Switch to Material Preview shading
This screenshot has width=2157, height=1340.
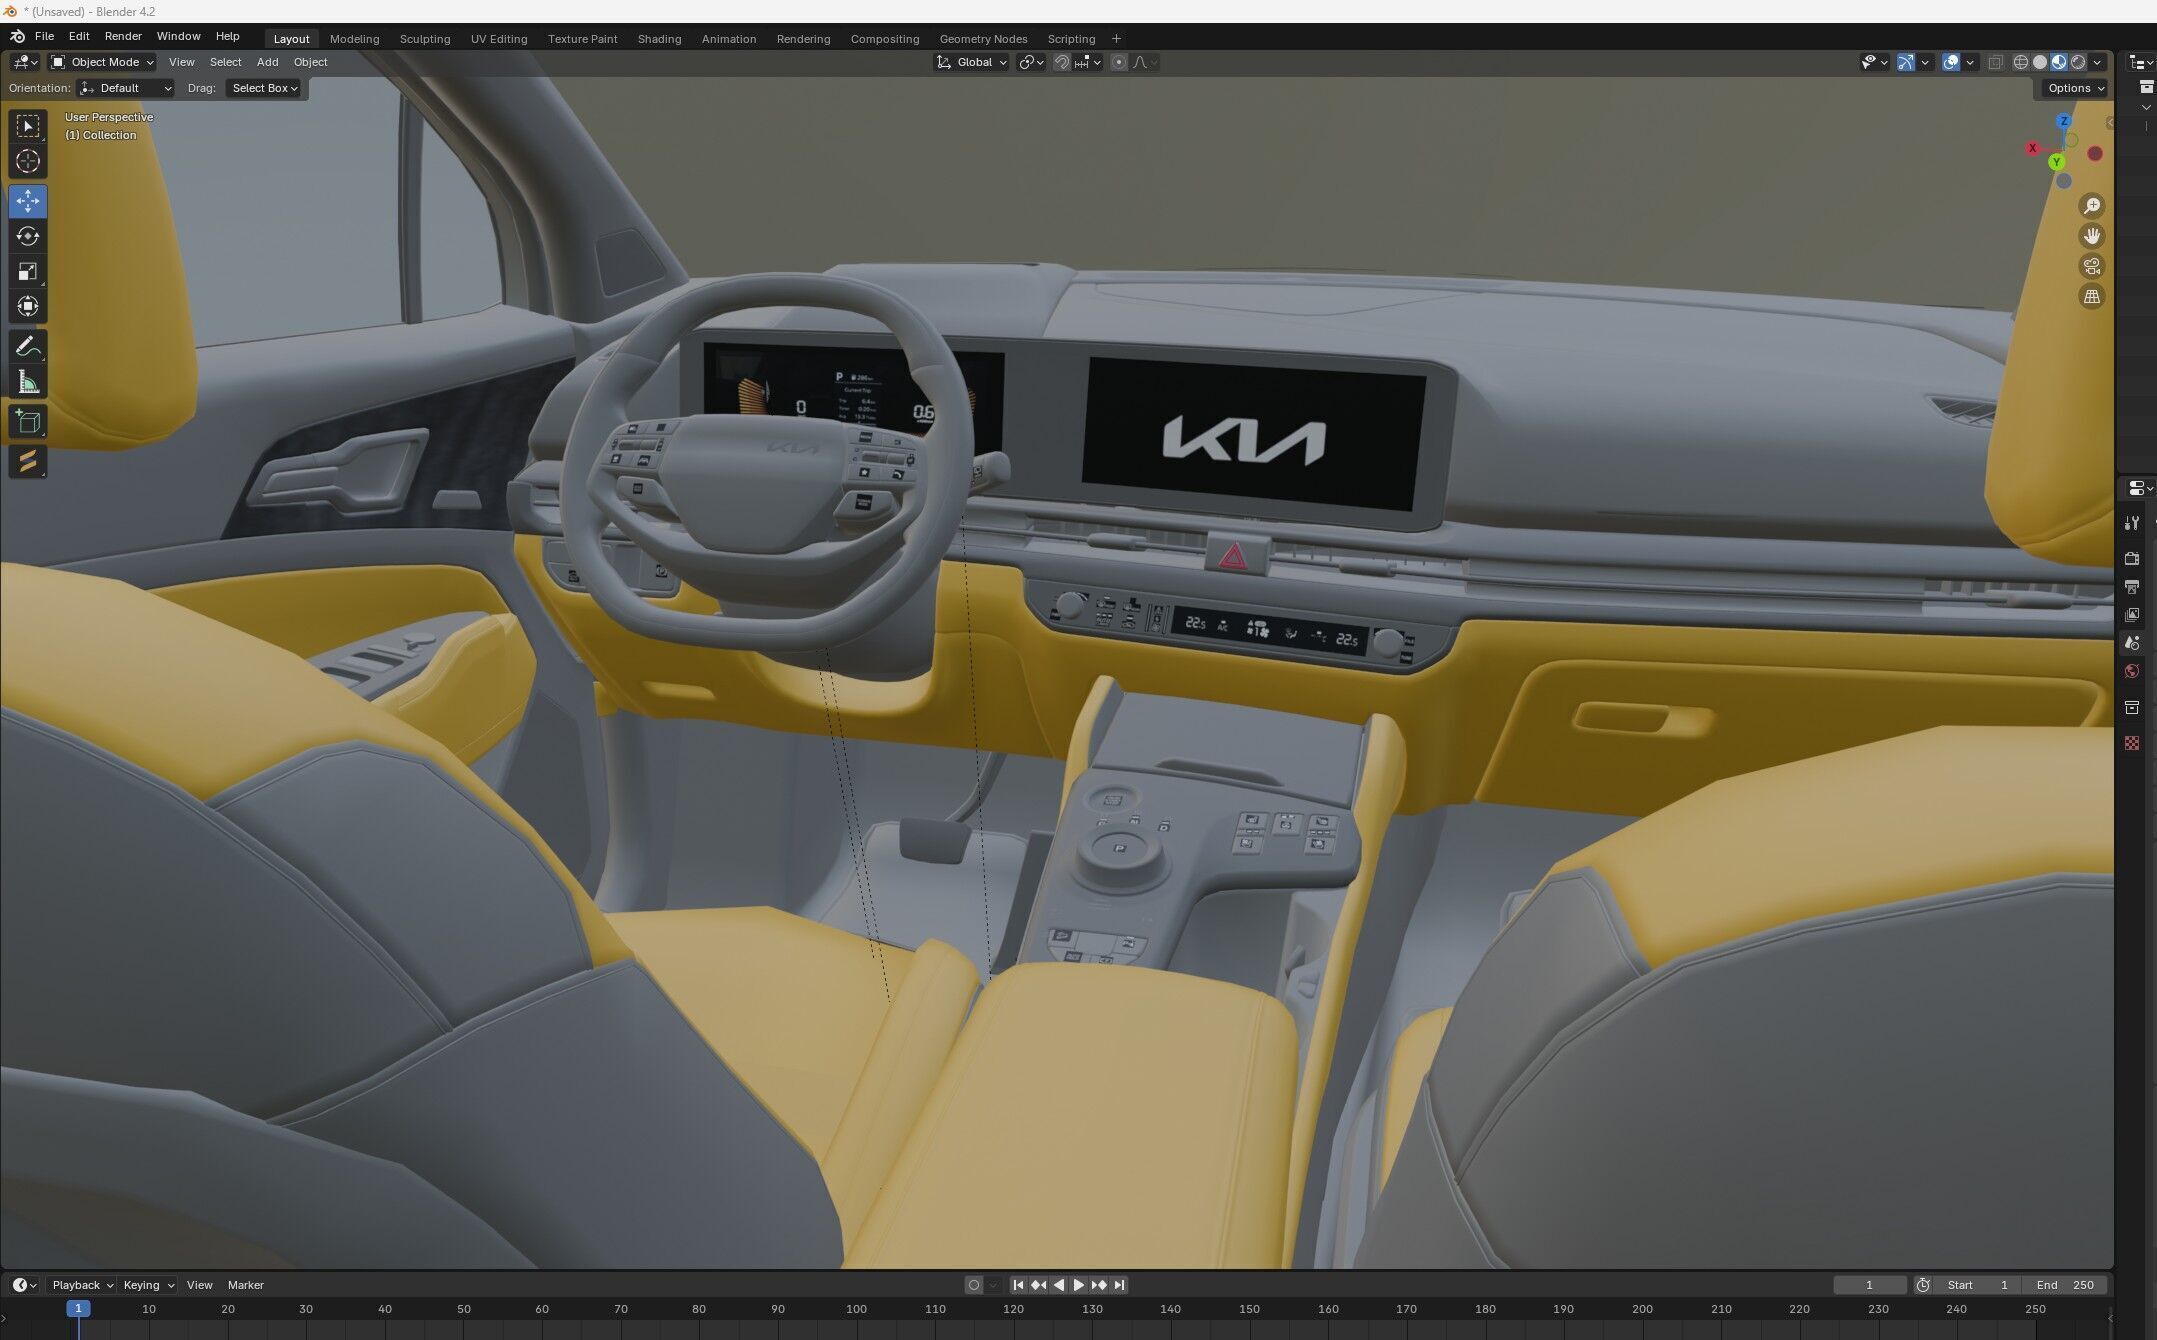(x=2059, y=62)
